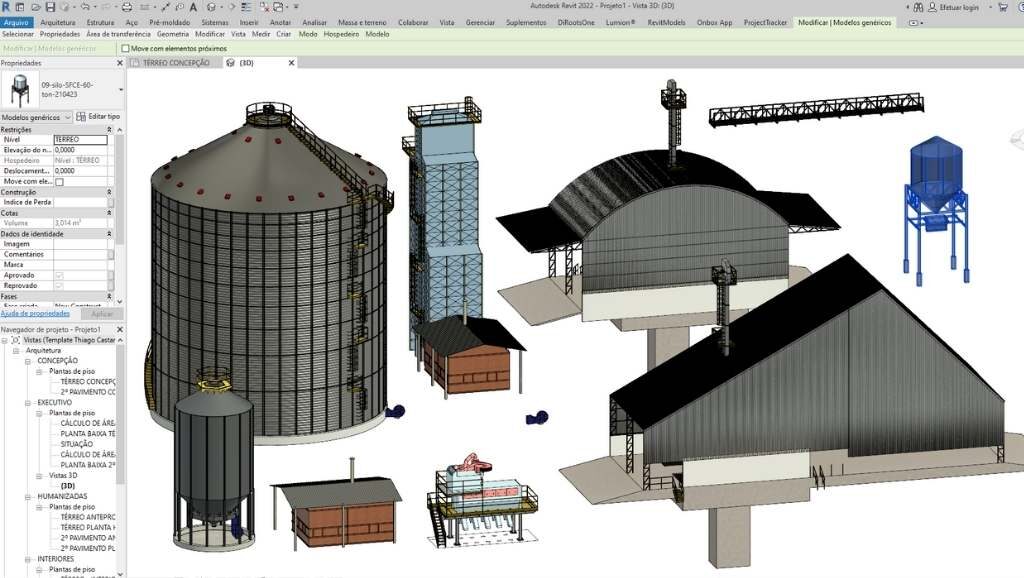The height and width of the screenshot is (578, 1024).
Task: Click the Print icon in quick access toolbar
Action: coord(127,7)
